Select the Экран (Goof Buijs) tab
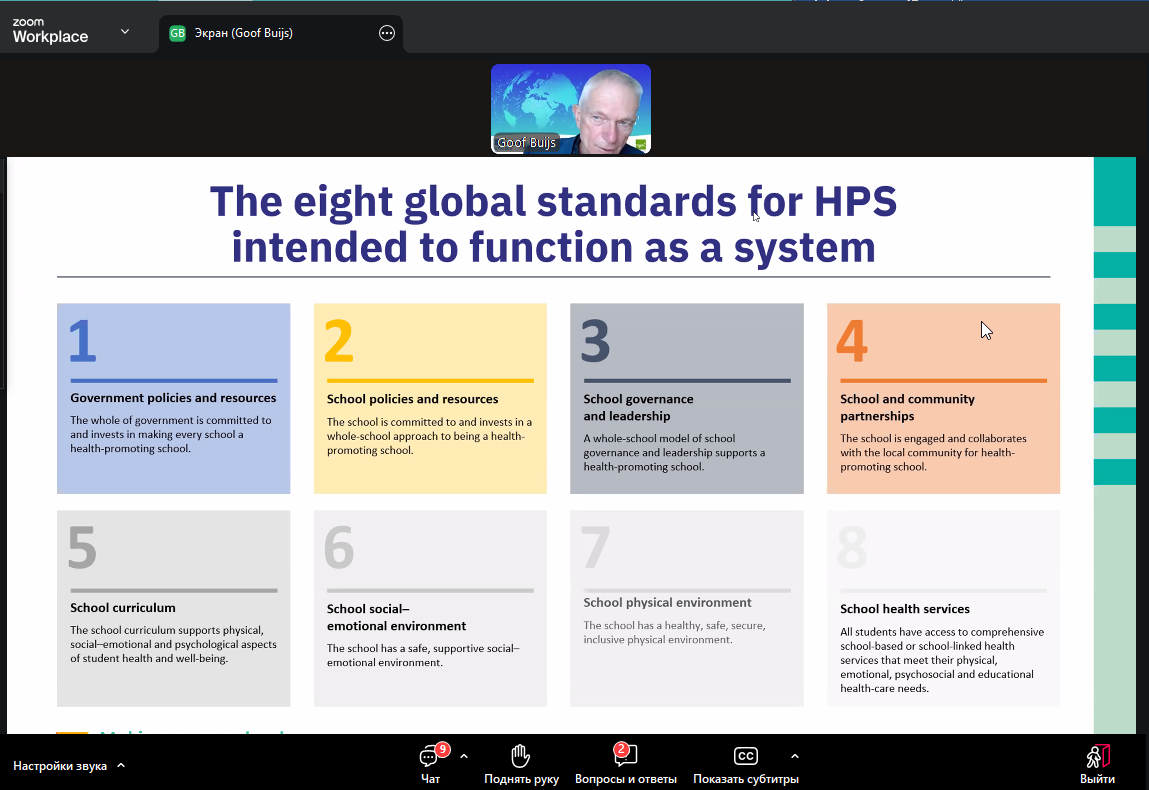 coord(243,33)
